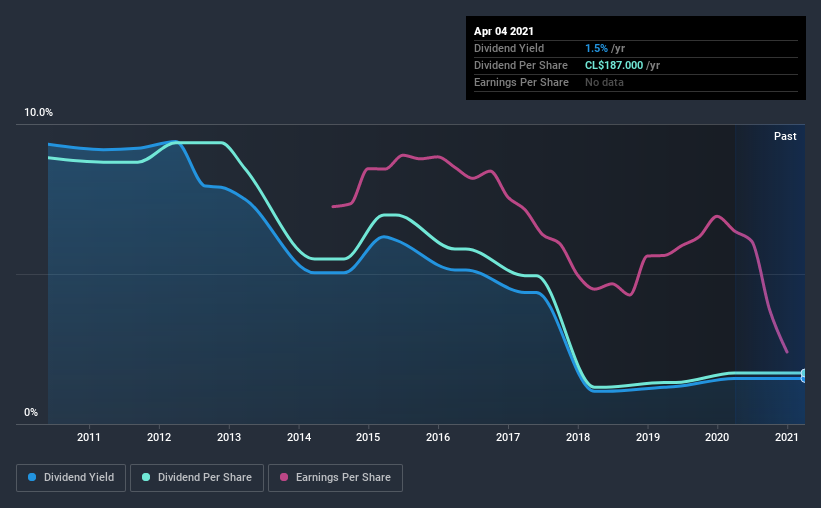
Task: Click the 0% y-axis label
Action: click(31, 413)
